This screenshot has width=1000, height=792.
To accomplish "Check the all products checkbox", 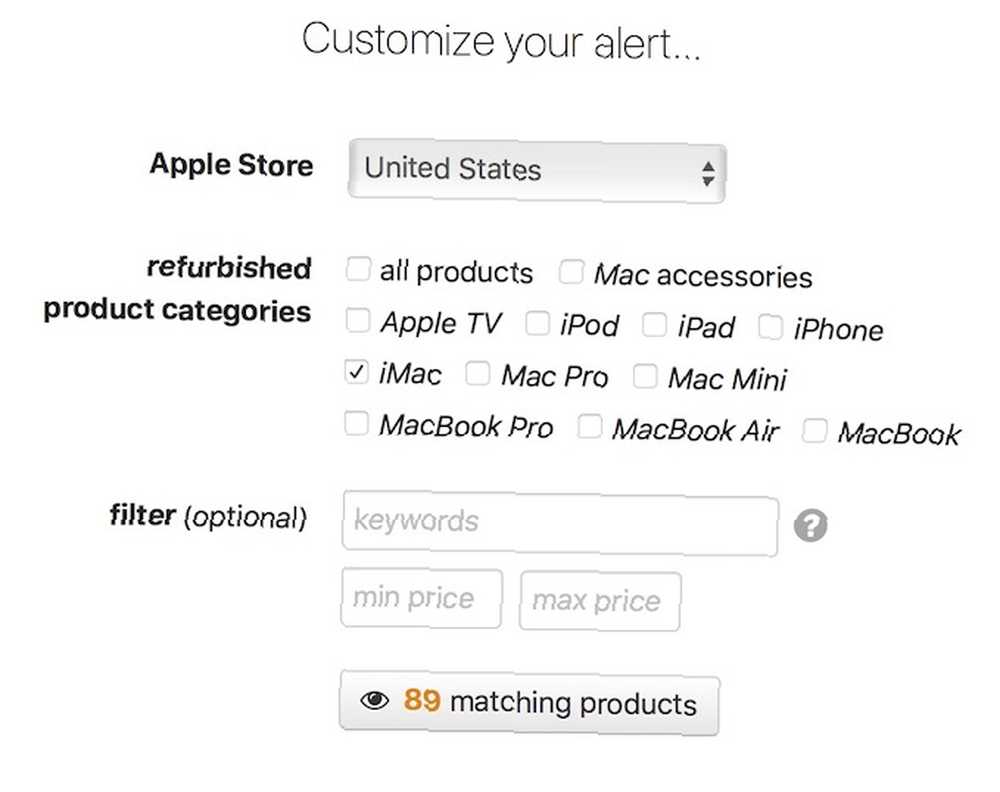I will coord(358,268).
